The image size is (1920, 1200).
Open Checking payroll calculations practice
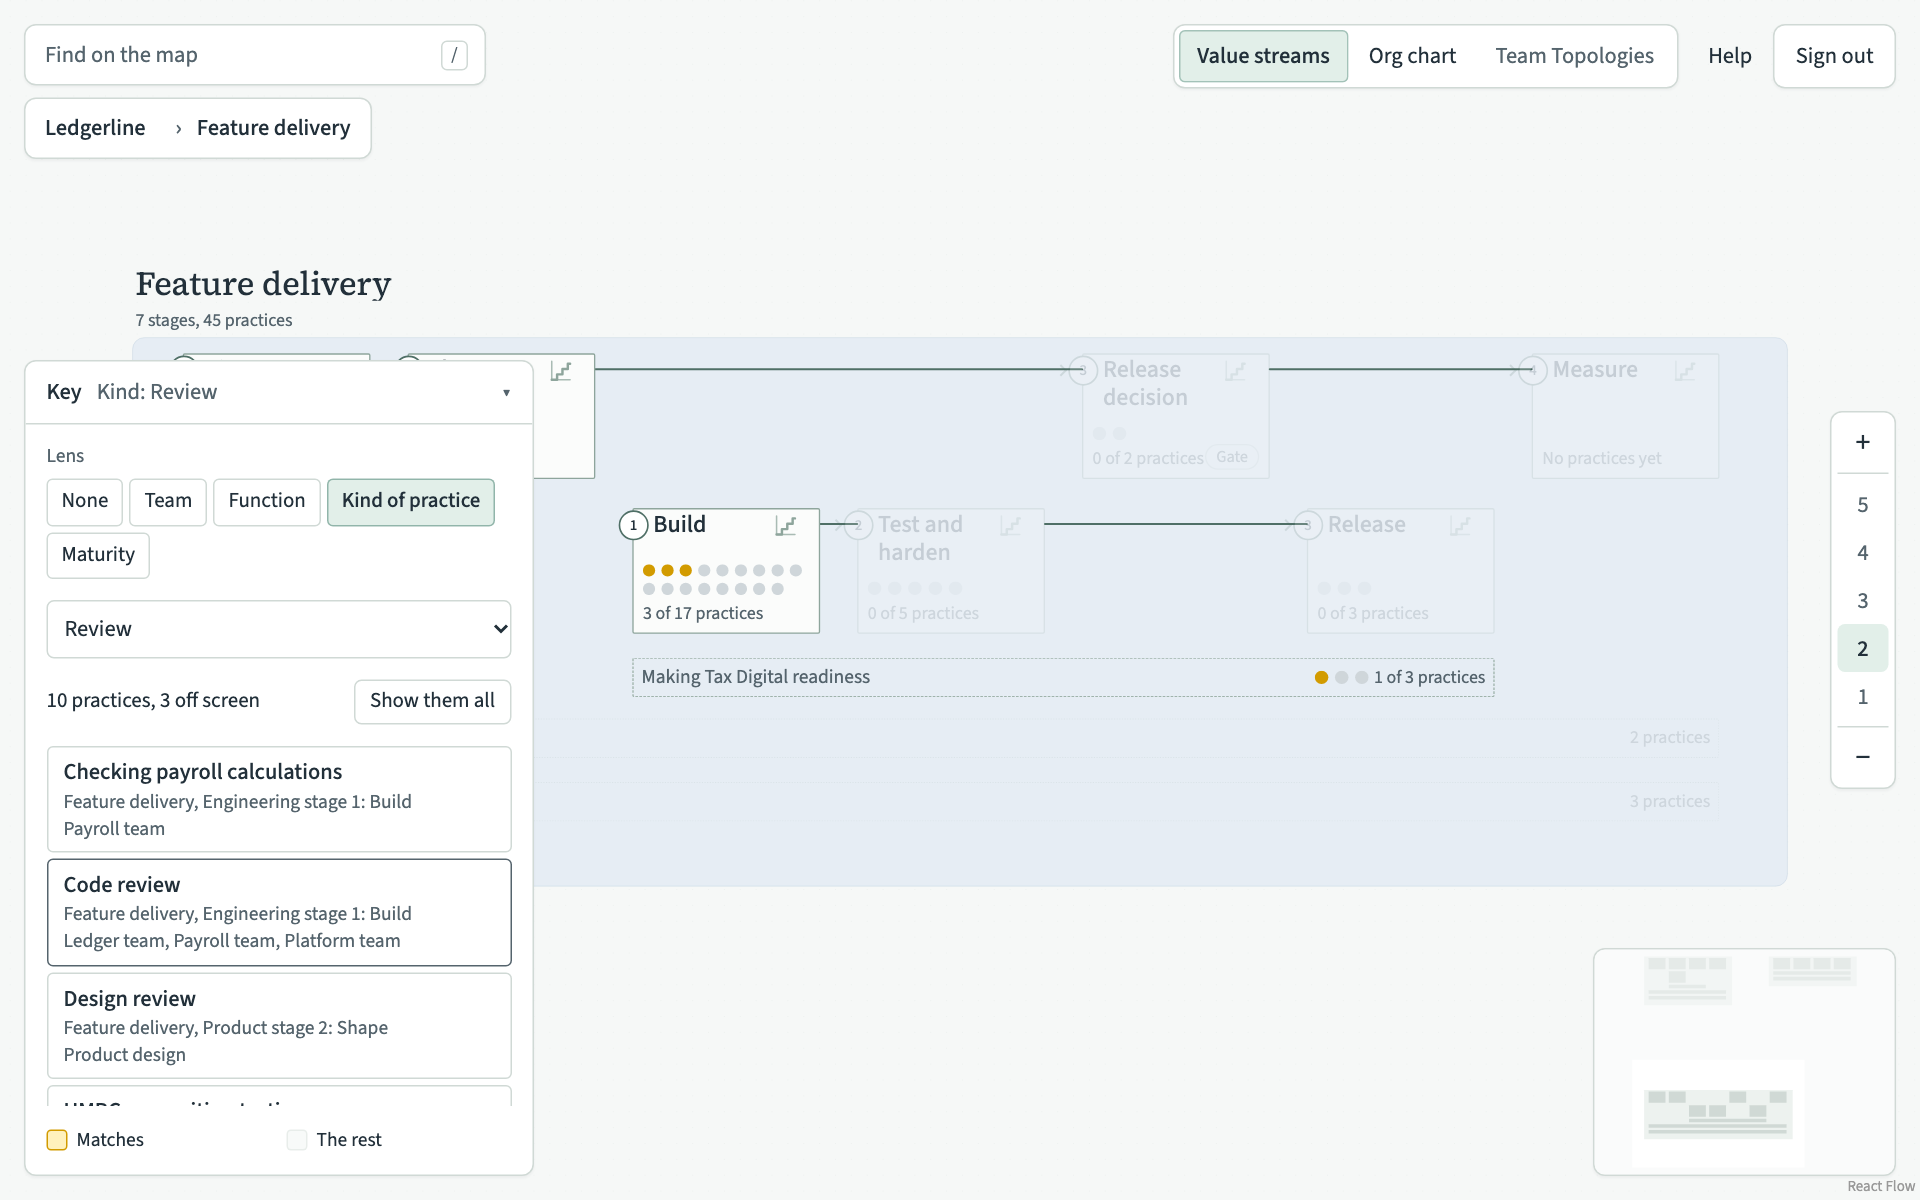[x=279, y=800]
